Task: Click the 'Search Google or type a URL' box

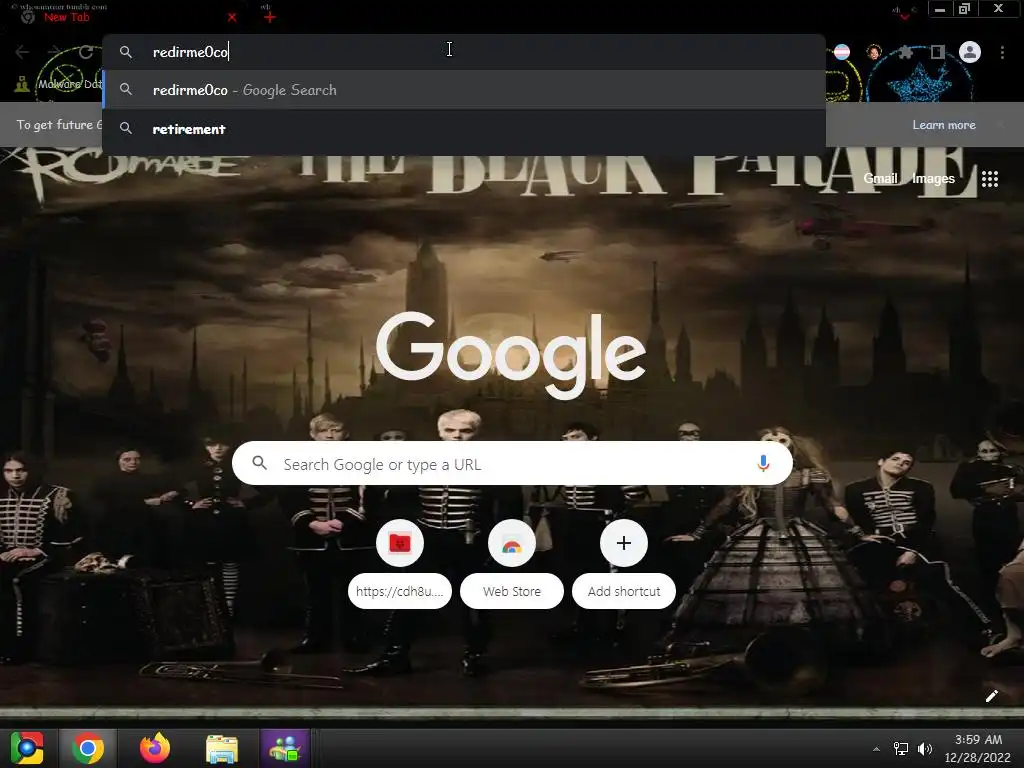Action: (x=513, y=464)
